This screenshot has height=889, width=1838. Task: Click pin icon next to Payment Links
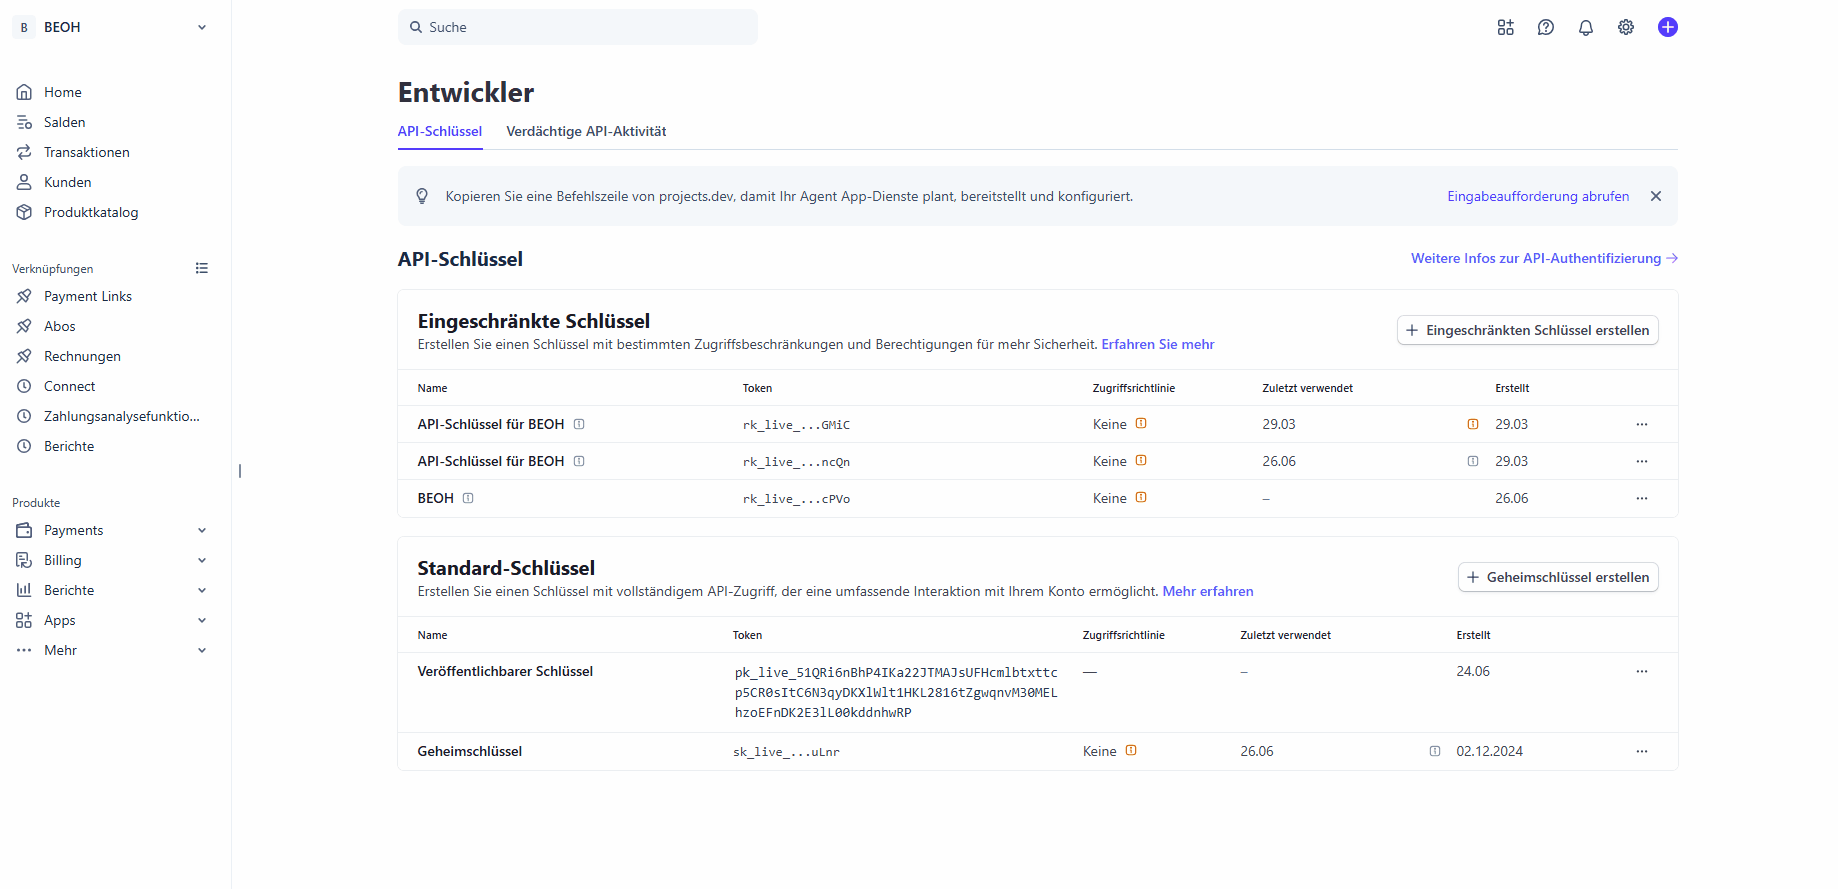tap(24, 296)
